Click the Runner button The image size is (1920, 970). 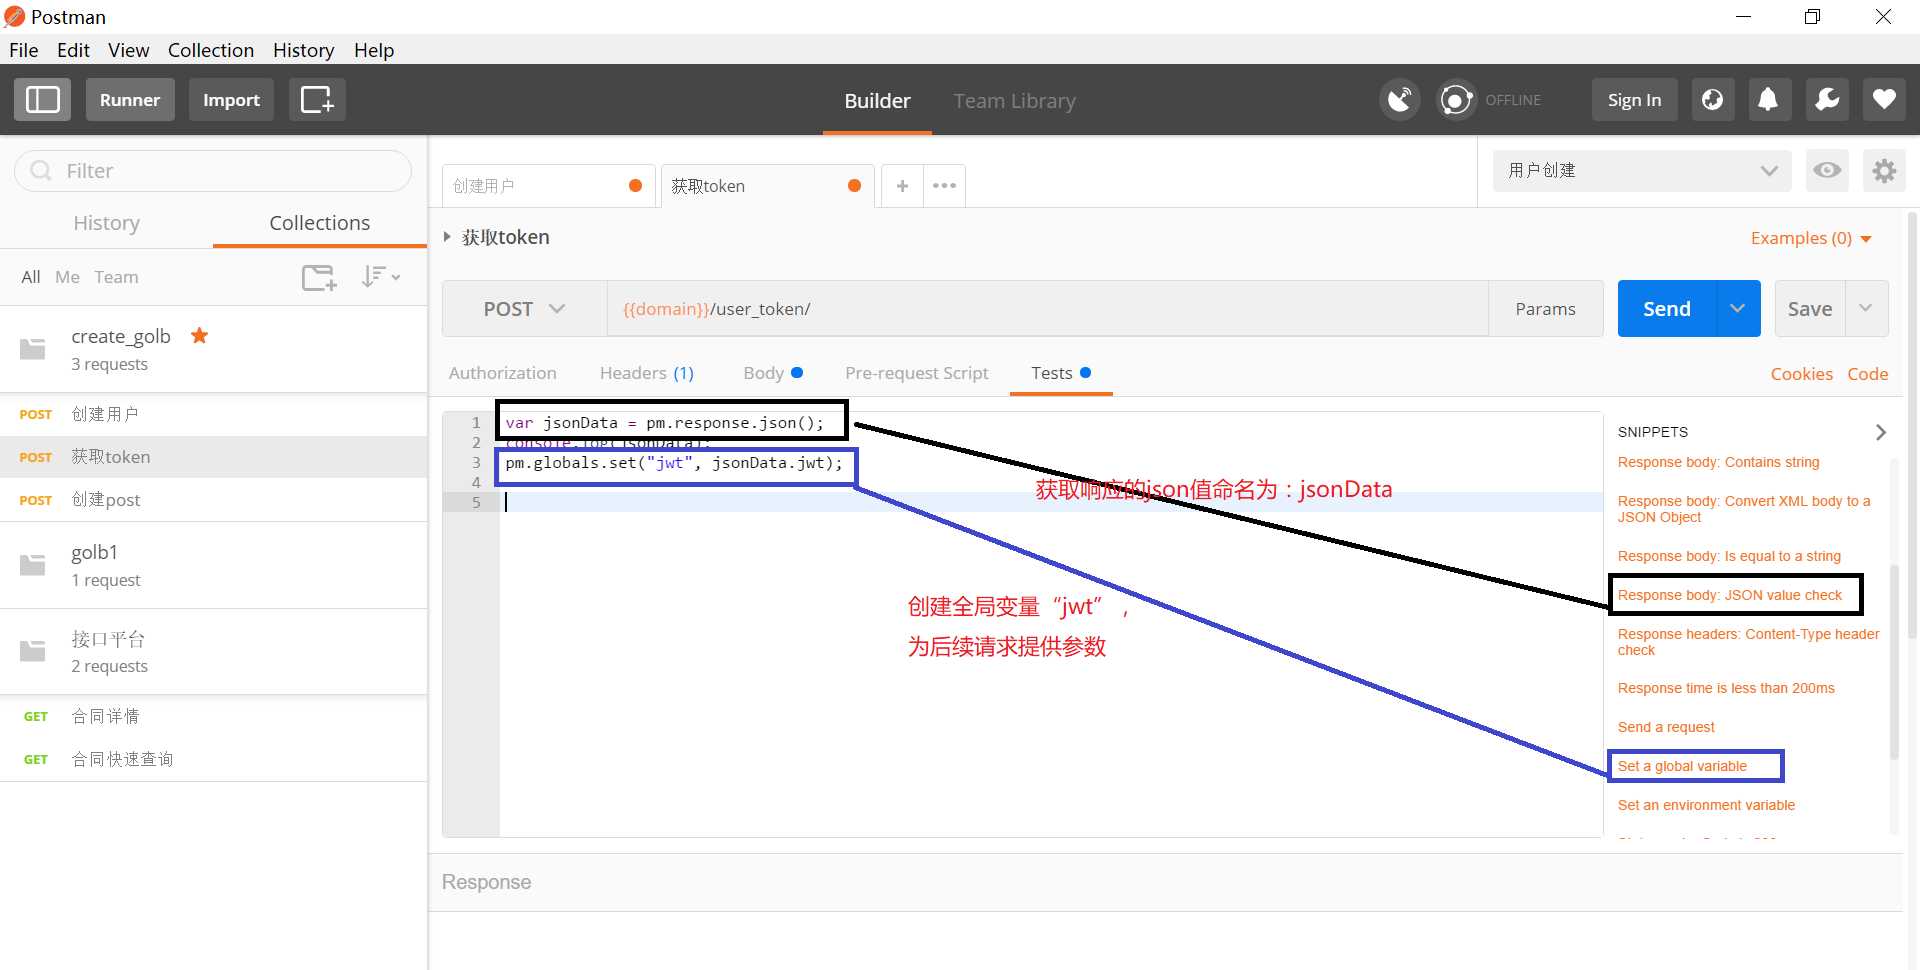click(130, 100)
